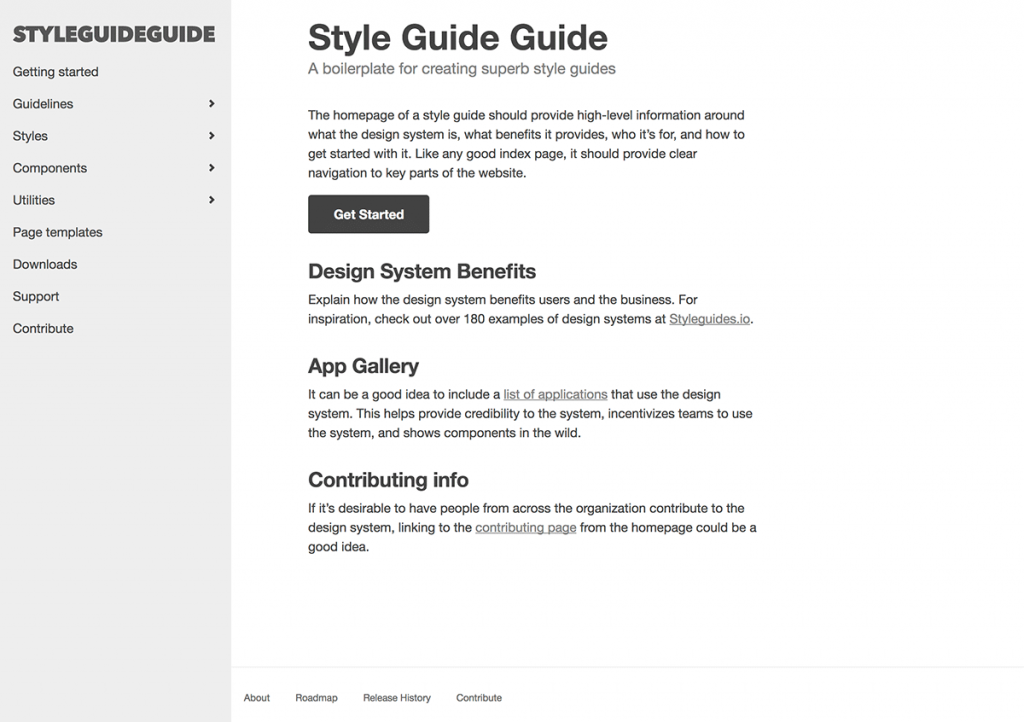
Task: Expand the Styles section chevron
Action: 211,136
